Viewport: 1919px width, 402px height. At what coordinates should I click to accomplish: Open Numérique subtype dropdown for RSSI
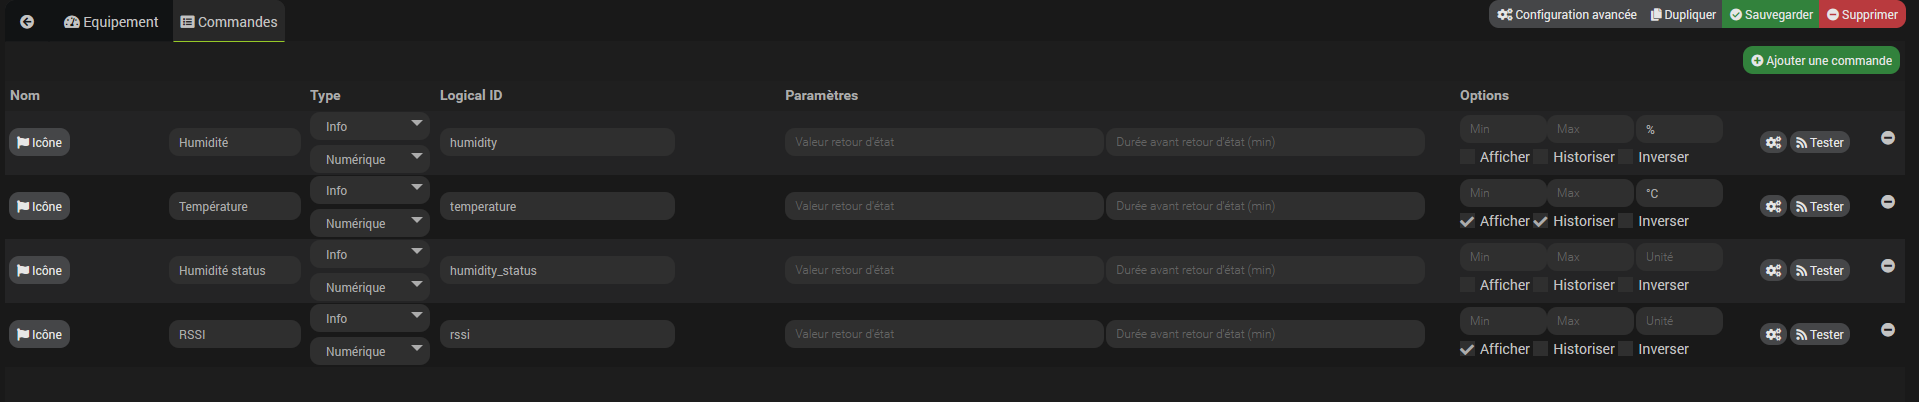coord(369,351)
